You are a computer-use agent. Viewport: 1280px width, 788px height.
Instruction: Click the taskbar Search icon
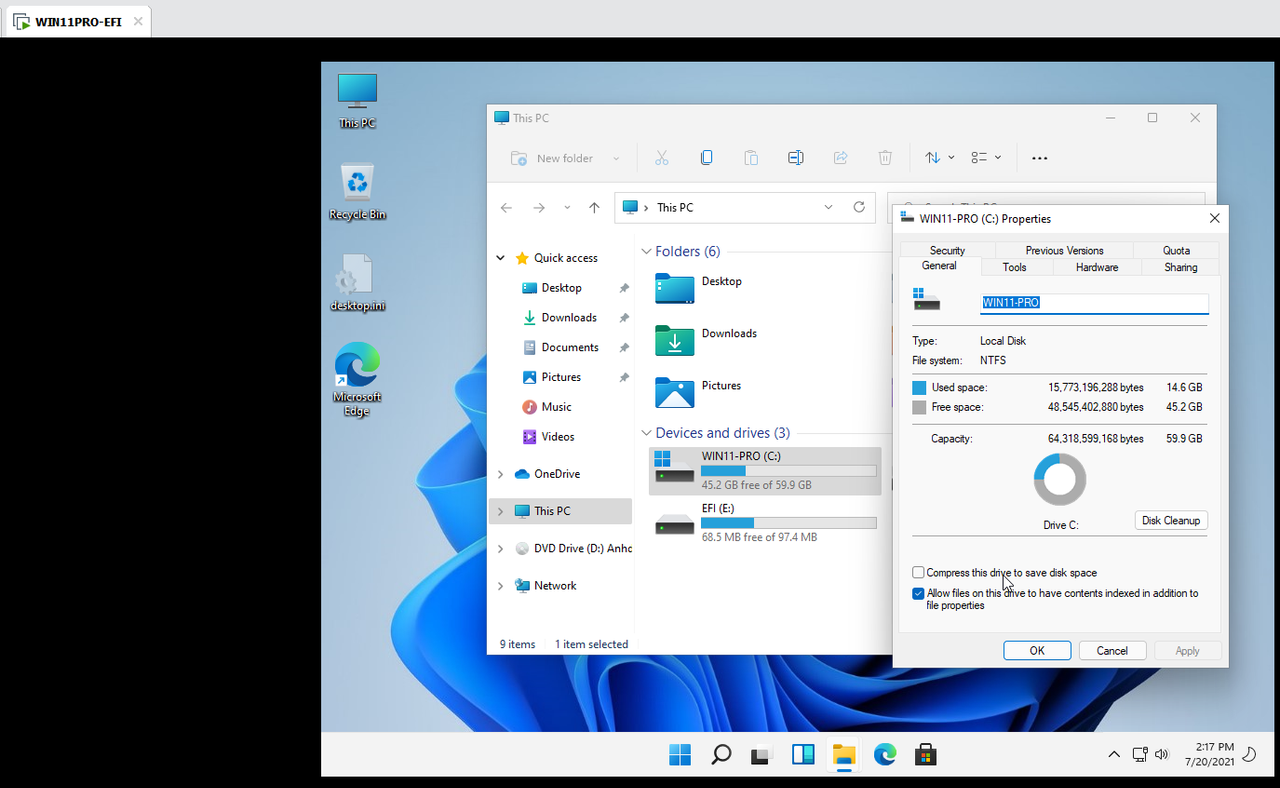[721, 755]
